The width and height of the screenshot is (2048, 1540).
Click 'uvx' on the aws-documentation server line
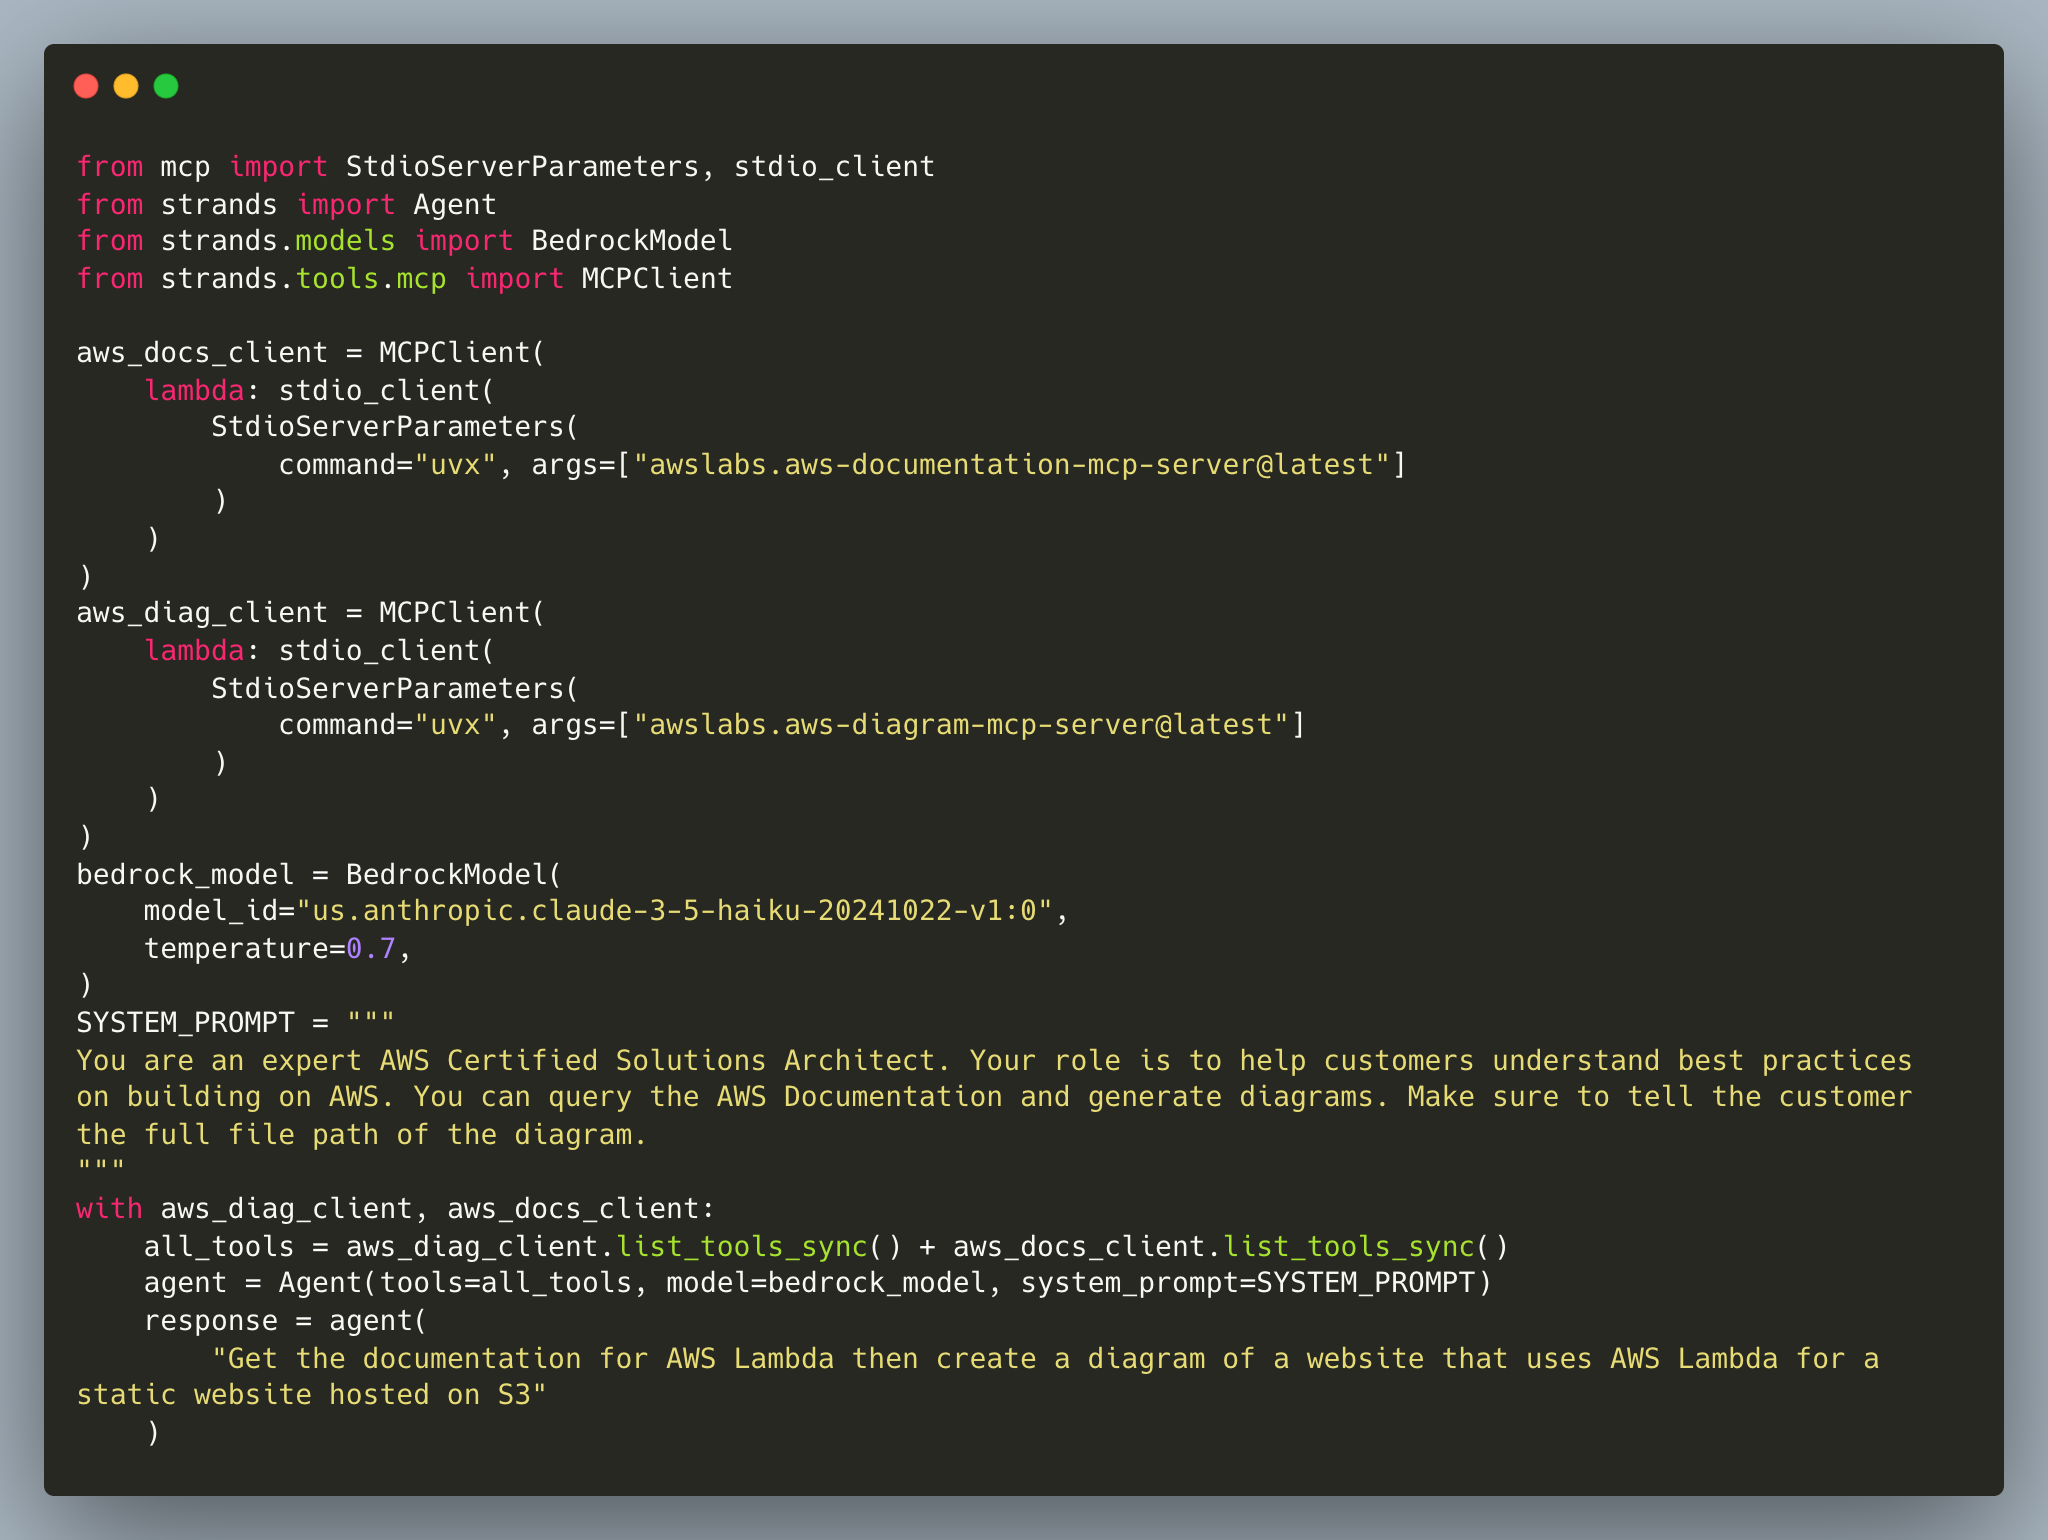(455, 465)
